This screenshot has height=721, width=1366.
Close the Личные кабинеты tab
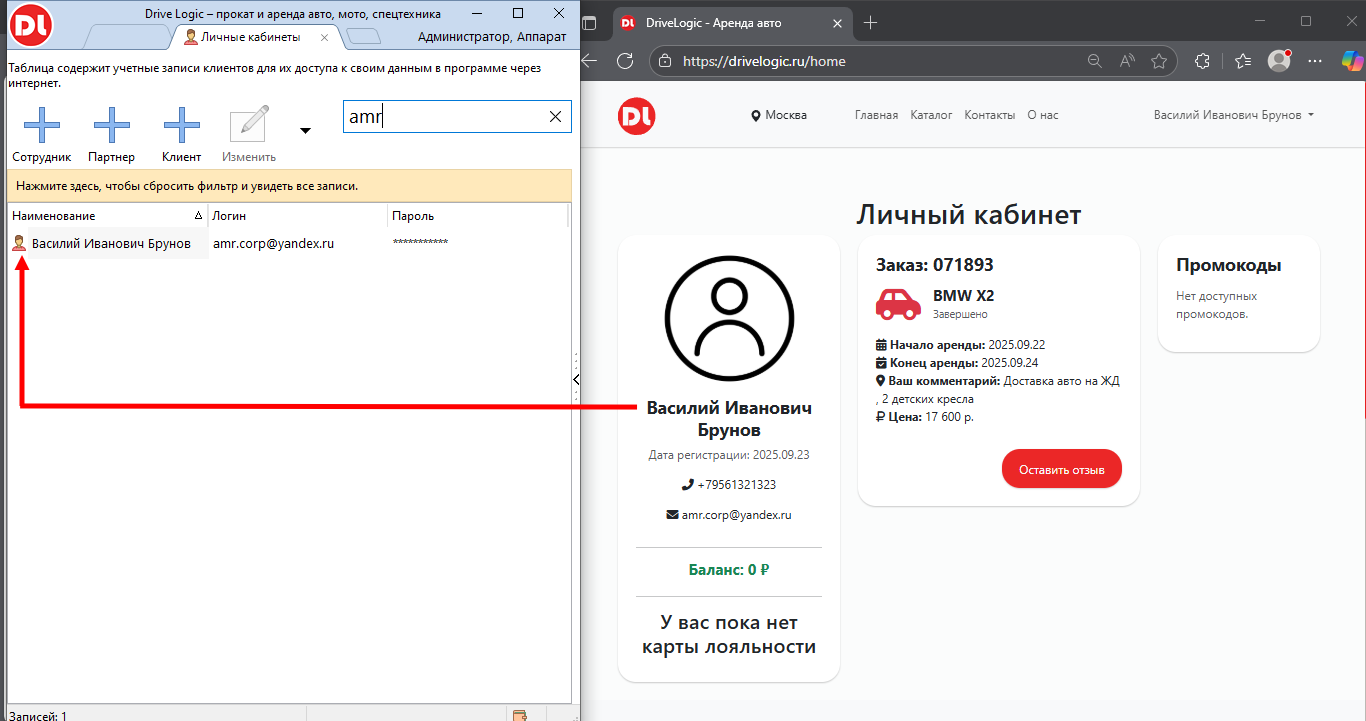pyautogui.click(x=324, y=37)
